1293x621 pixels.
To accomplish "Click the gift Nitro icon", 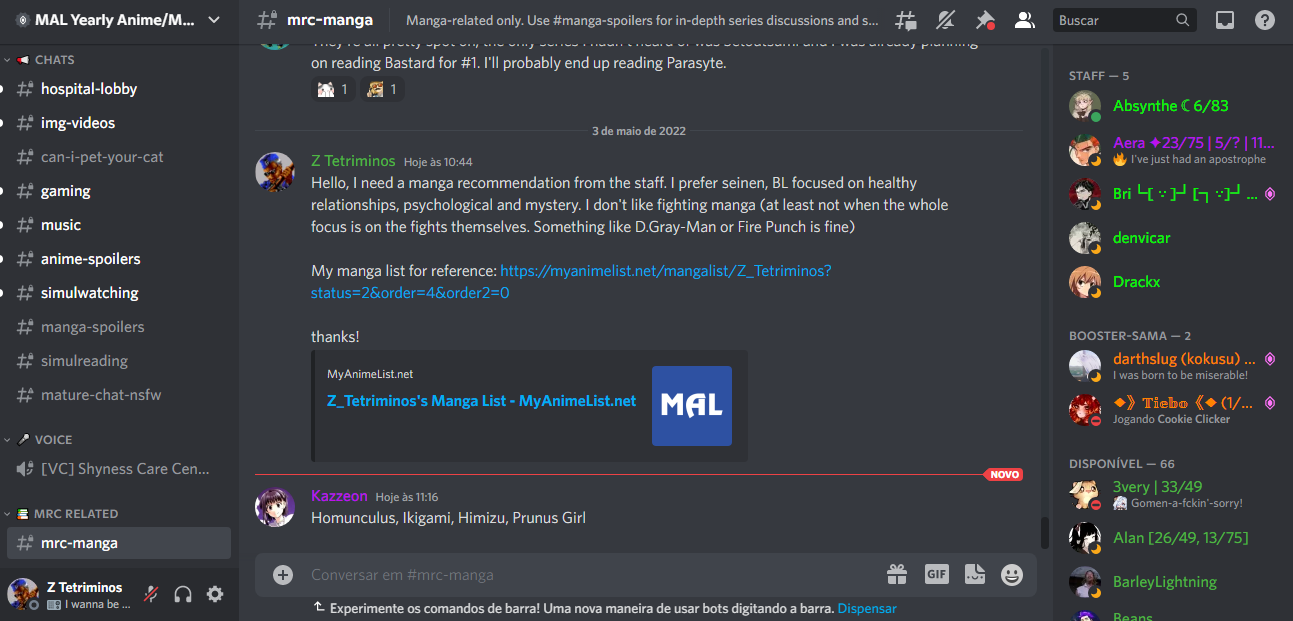I will [897, 574].
